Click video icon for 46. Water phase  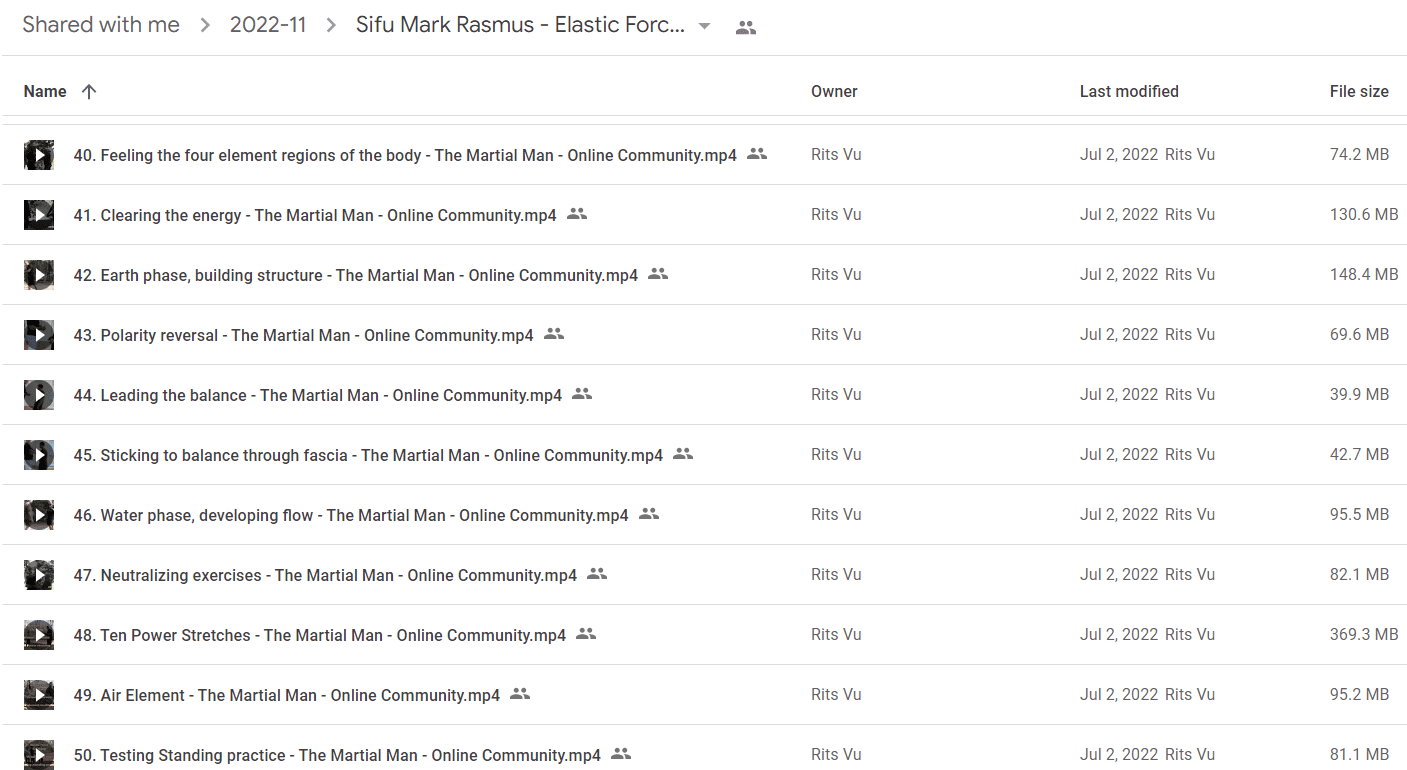(x=39, y=515)
